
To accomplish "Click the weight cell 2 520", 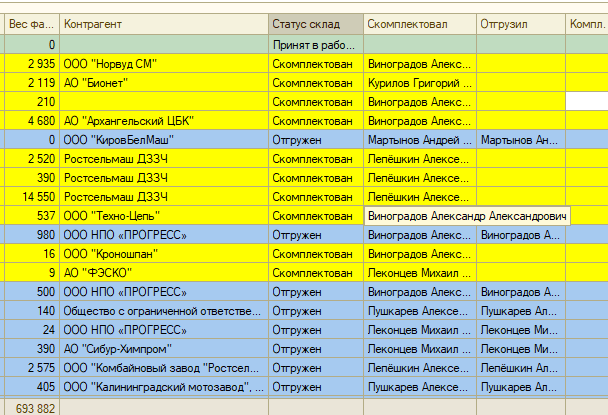I will [x=32, y=159].
